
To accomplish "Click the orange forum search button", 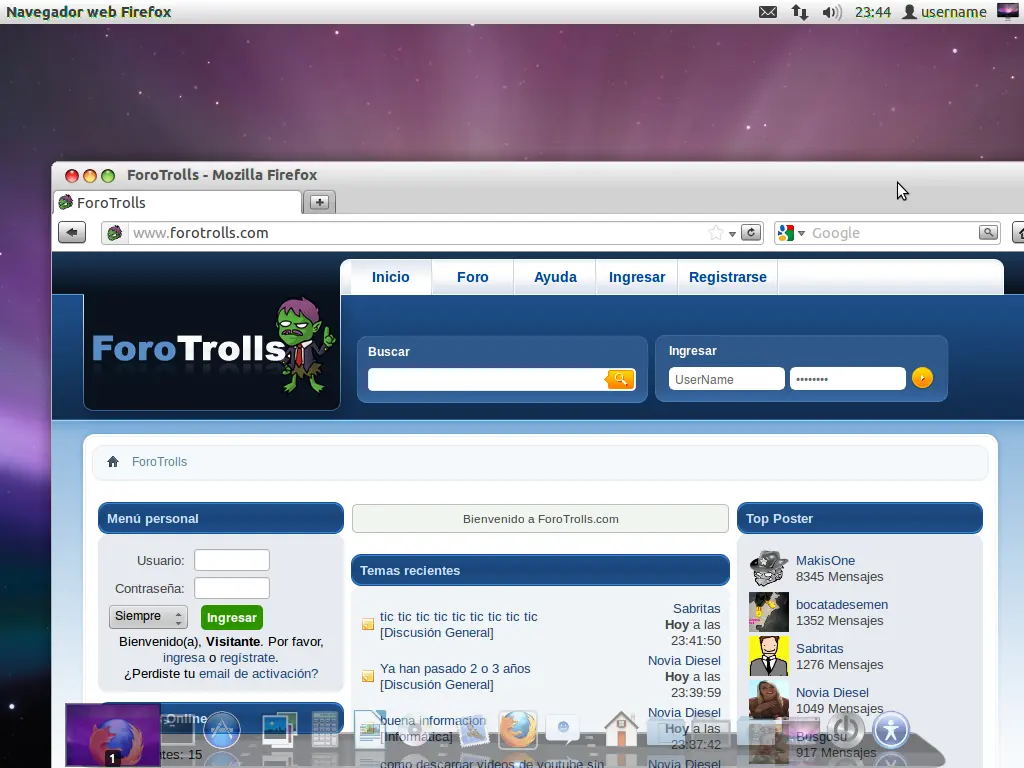I will click(620, 379).
